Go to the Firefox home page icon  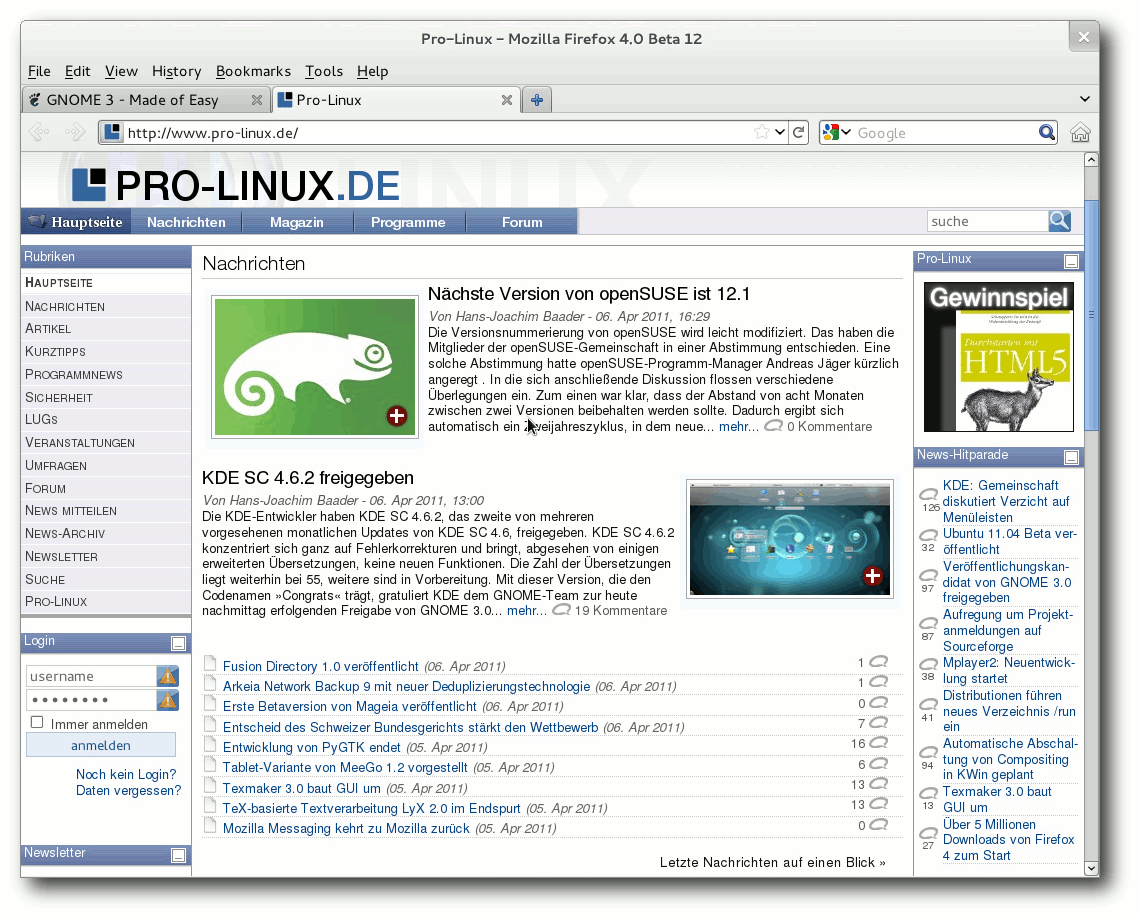pos(1080,132)
